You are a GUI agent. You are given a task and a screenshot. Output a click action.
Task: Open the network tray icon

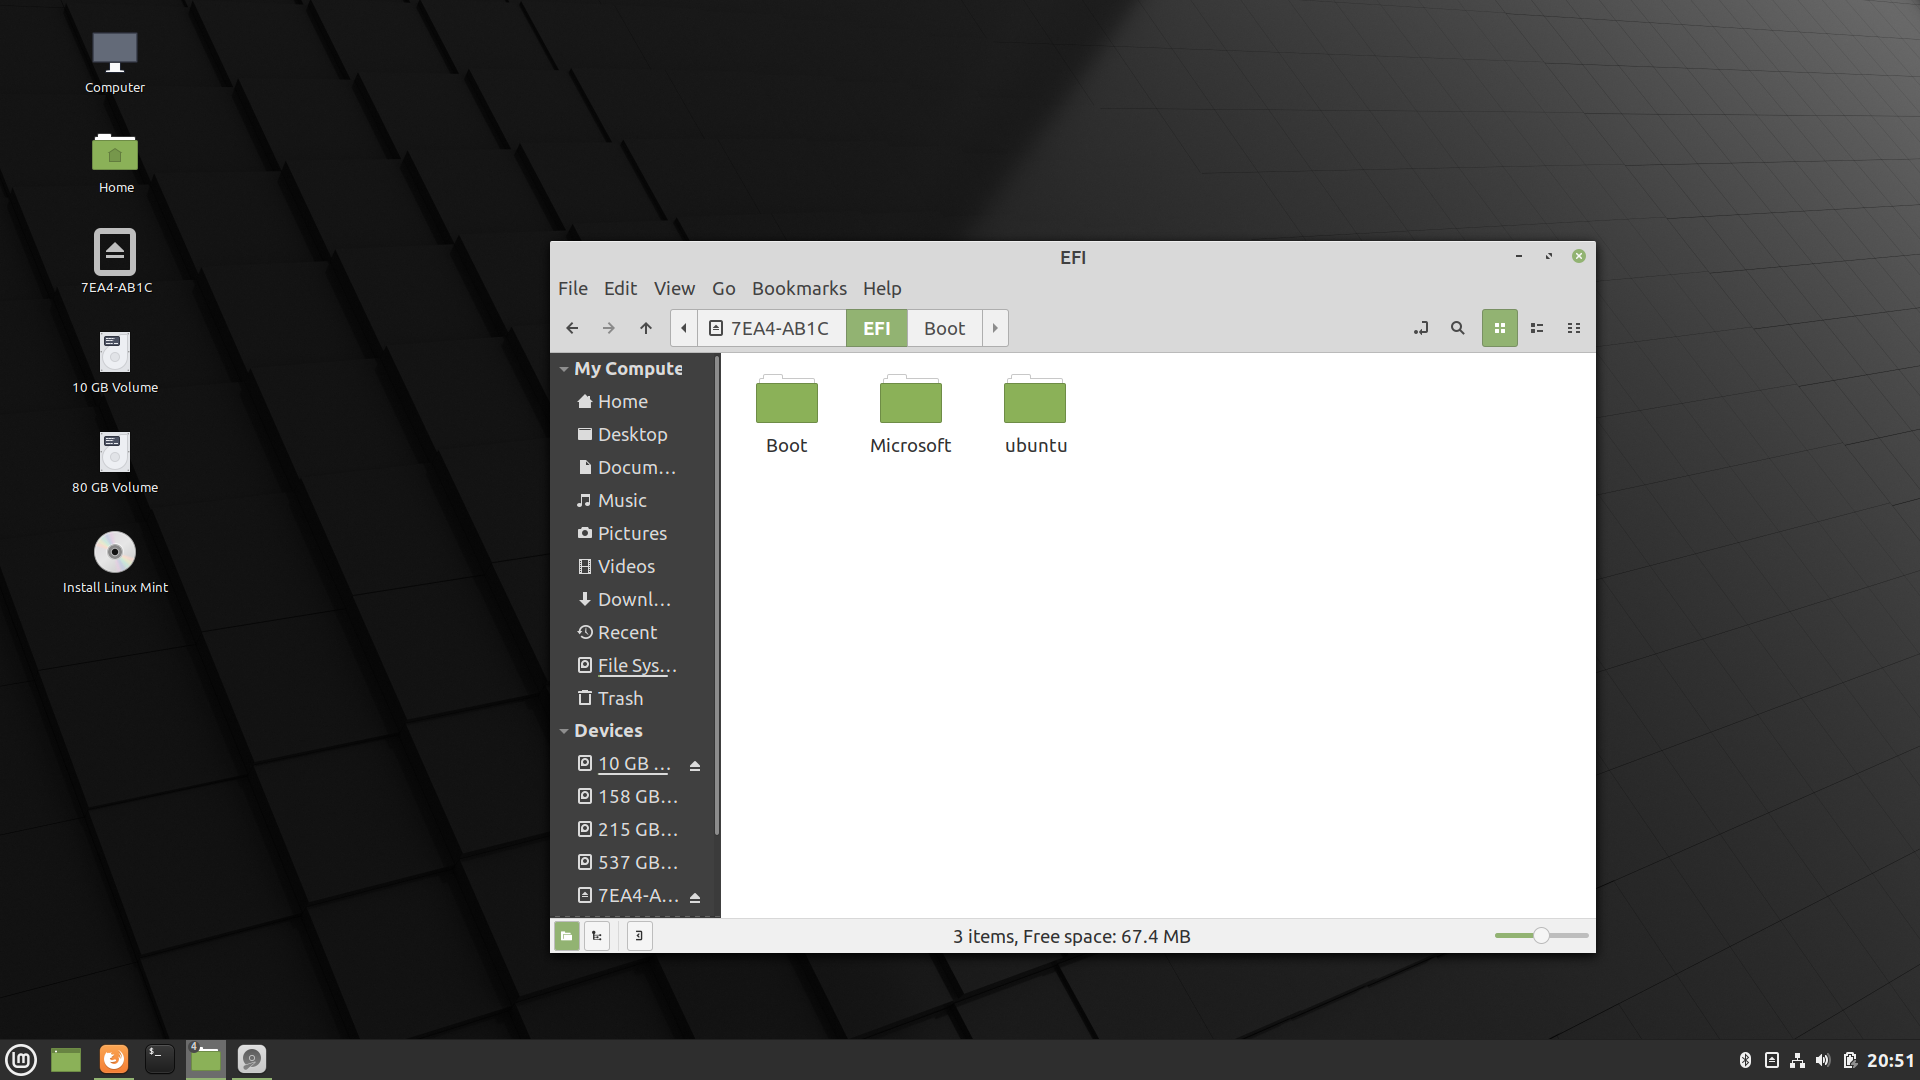point(1797,1060)
